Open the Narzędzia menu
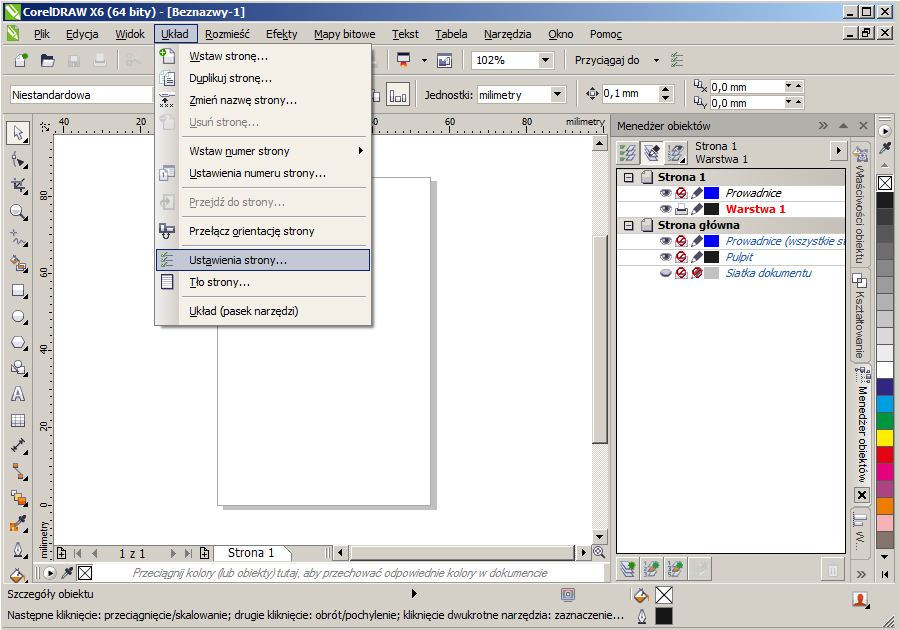 click(507, 34)
